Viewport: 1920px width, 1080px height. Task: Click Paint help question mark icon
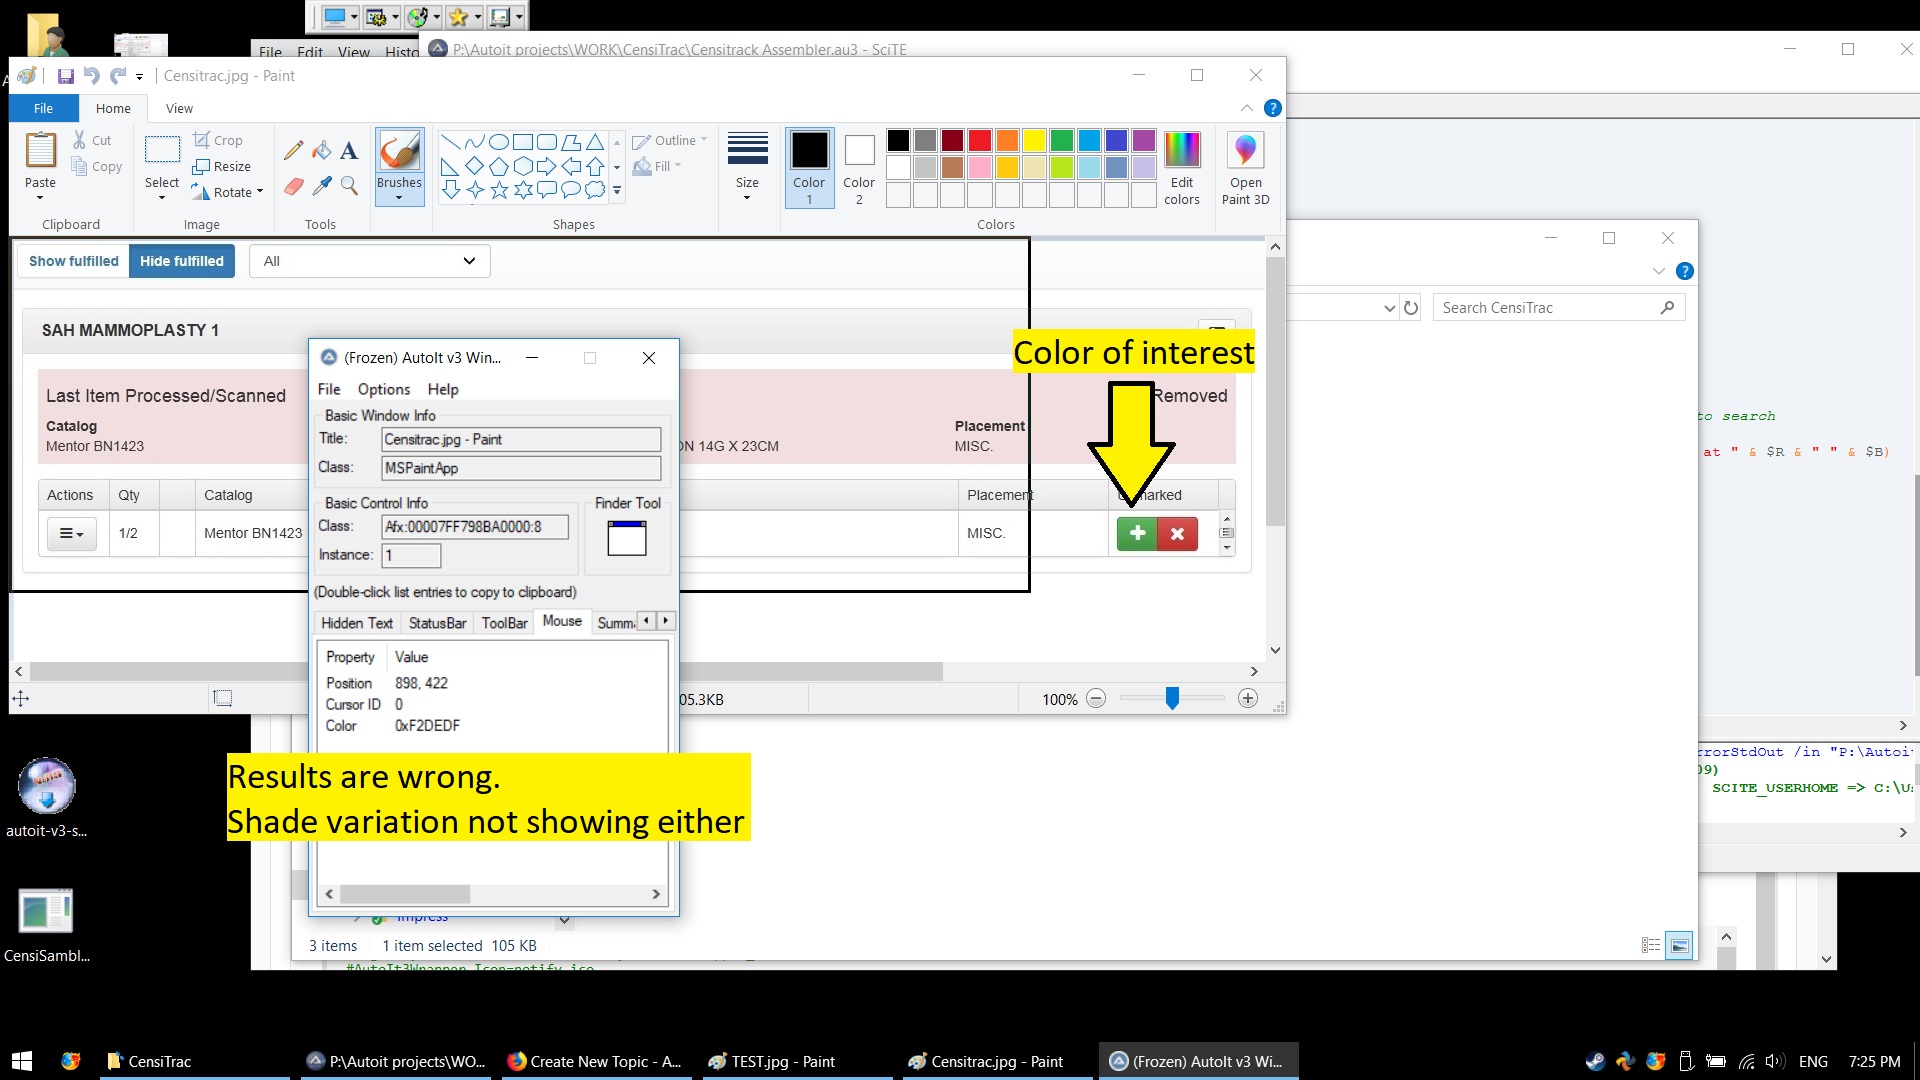[1273, 108]
